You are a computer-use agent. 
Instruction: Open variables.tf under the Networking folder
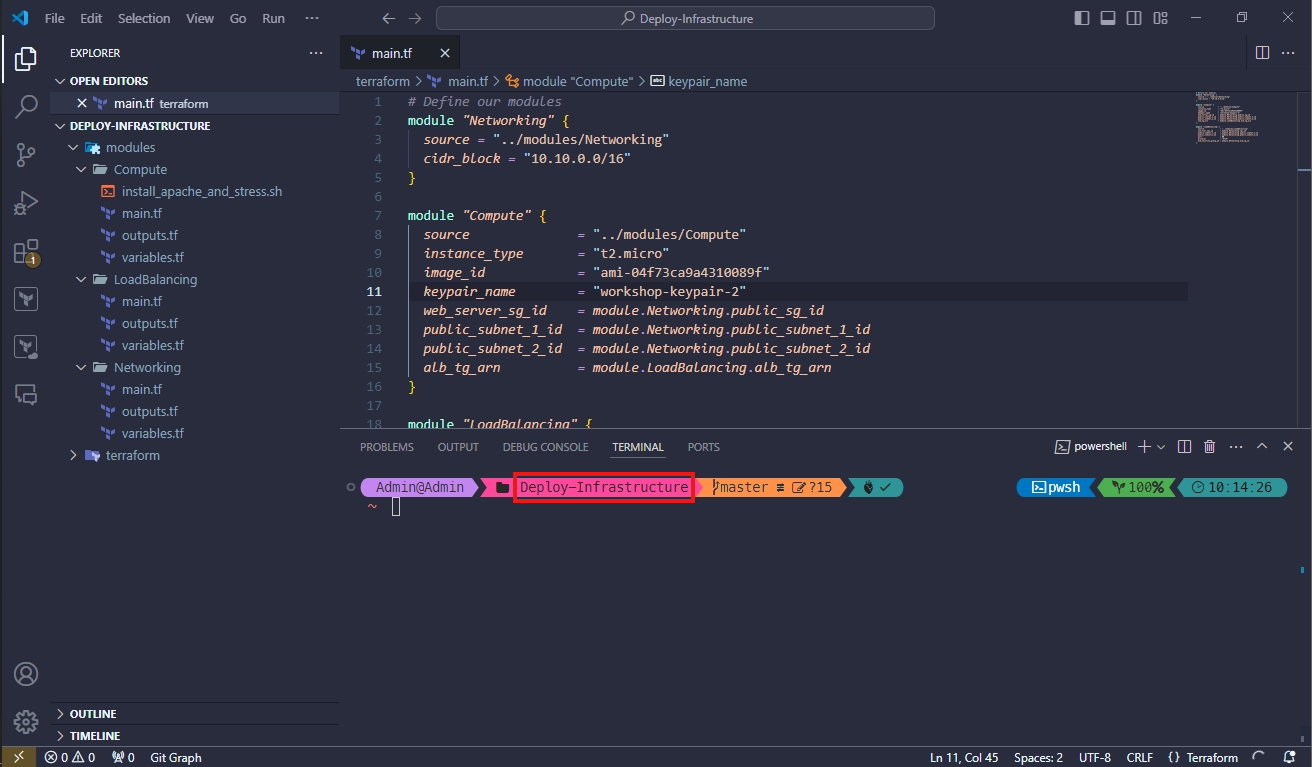pos(153,433)
